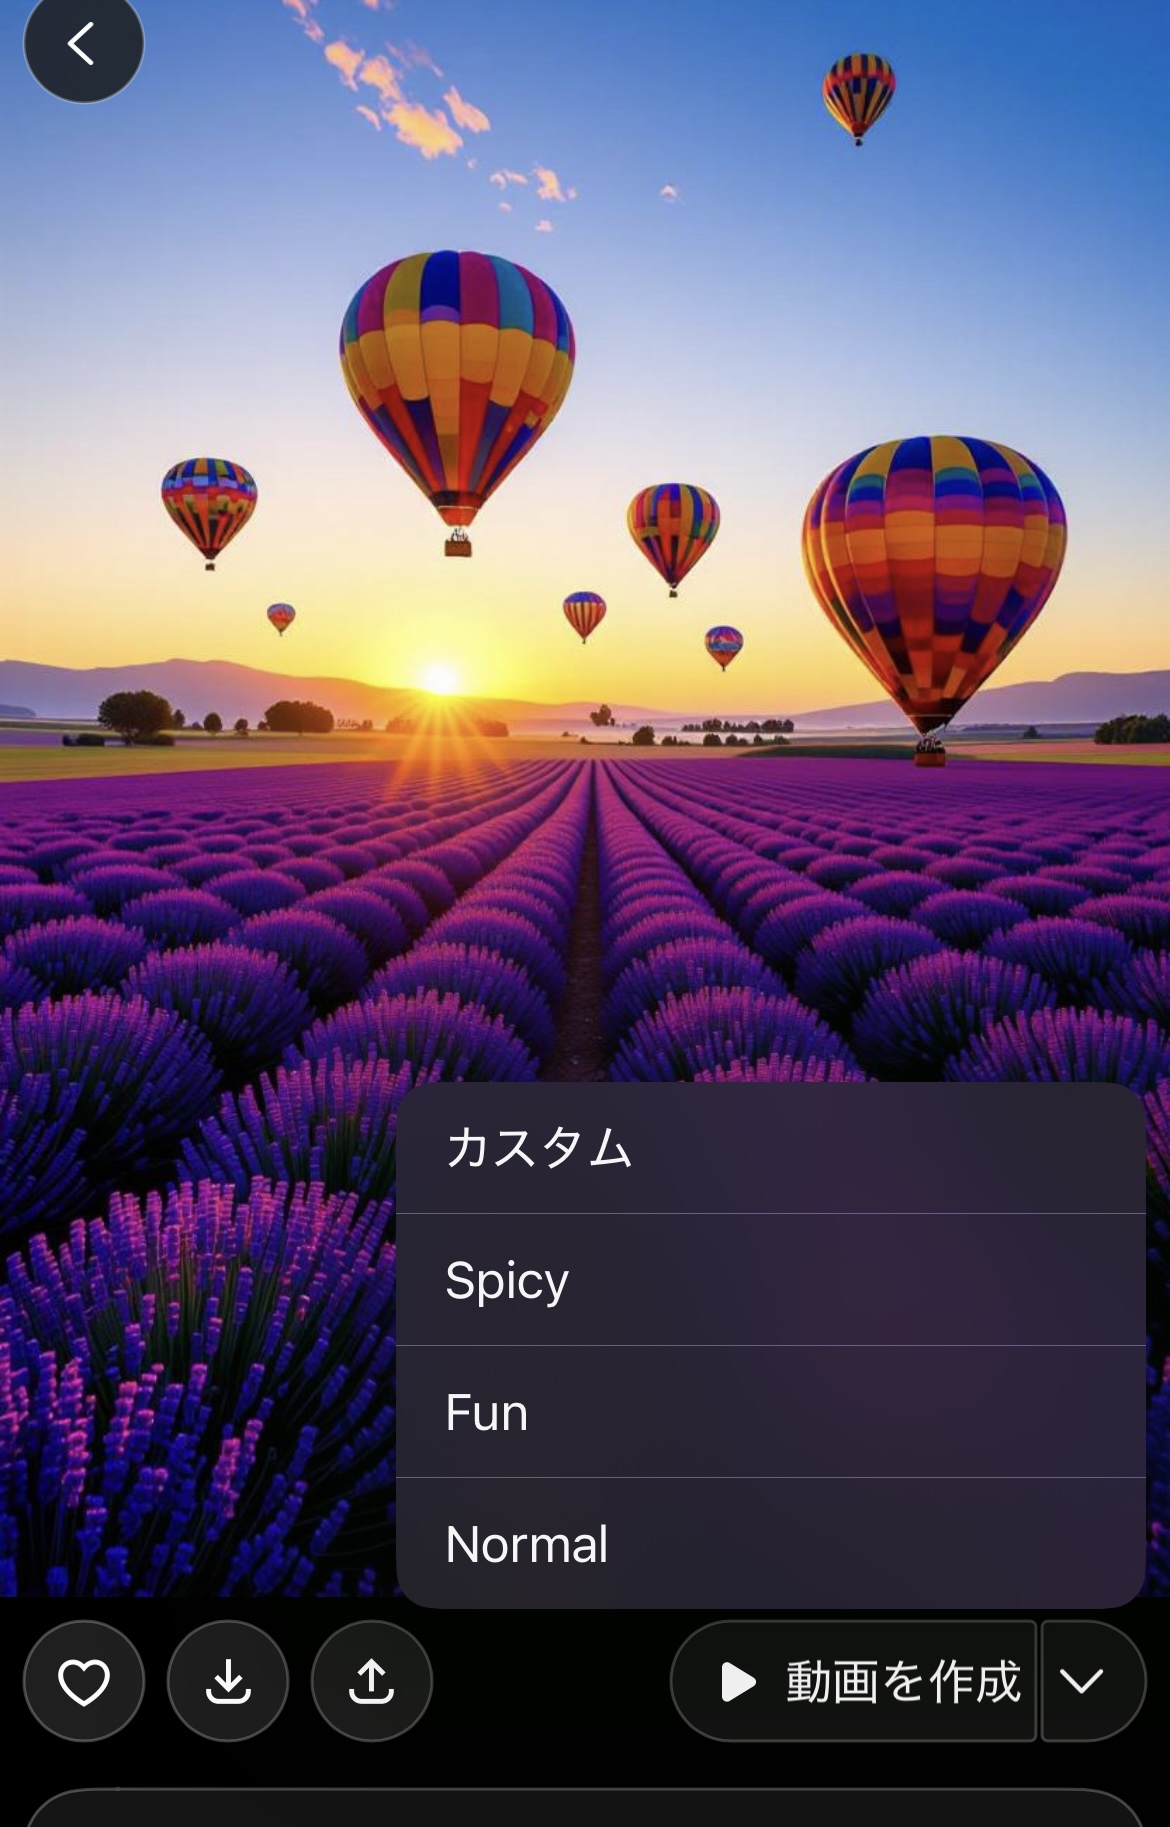The image size is (1170, 1827).
Task: Download the image using the download icon
Action: click(x=228, y=1681)
